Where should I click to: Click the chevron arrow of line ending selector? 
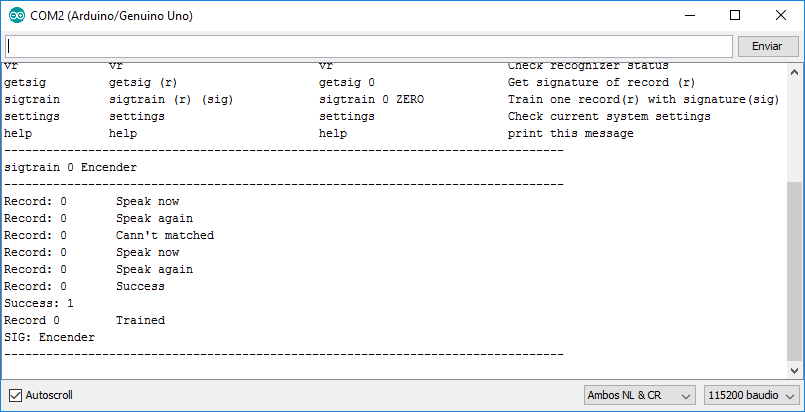pos(685,396)
